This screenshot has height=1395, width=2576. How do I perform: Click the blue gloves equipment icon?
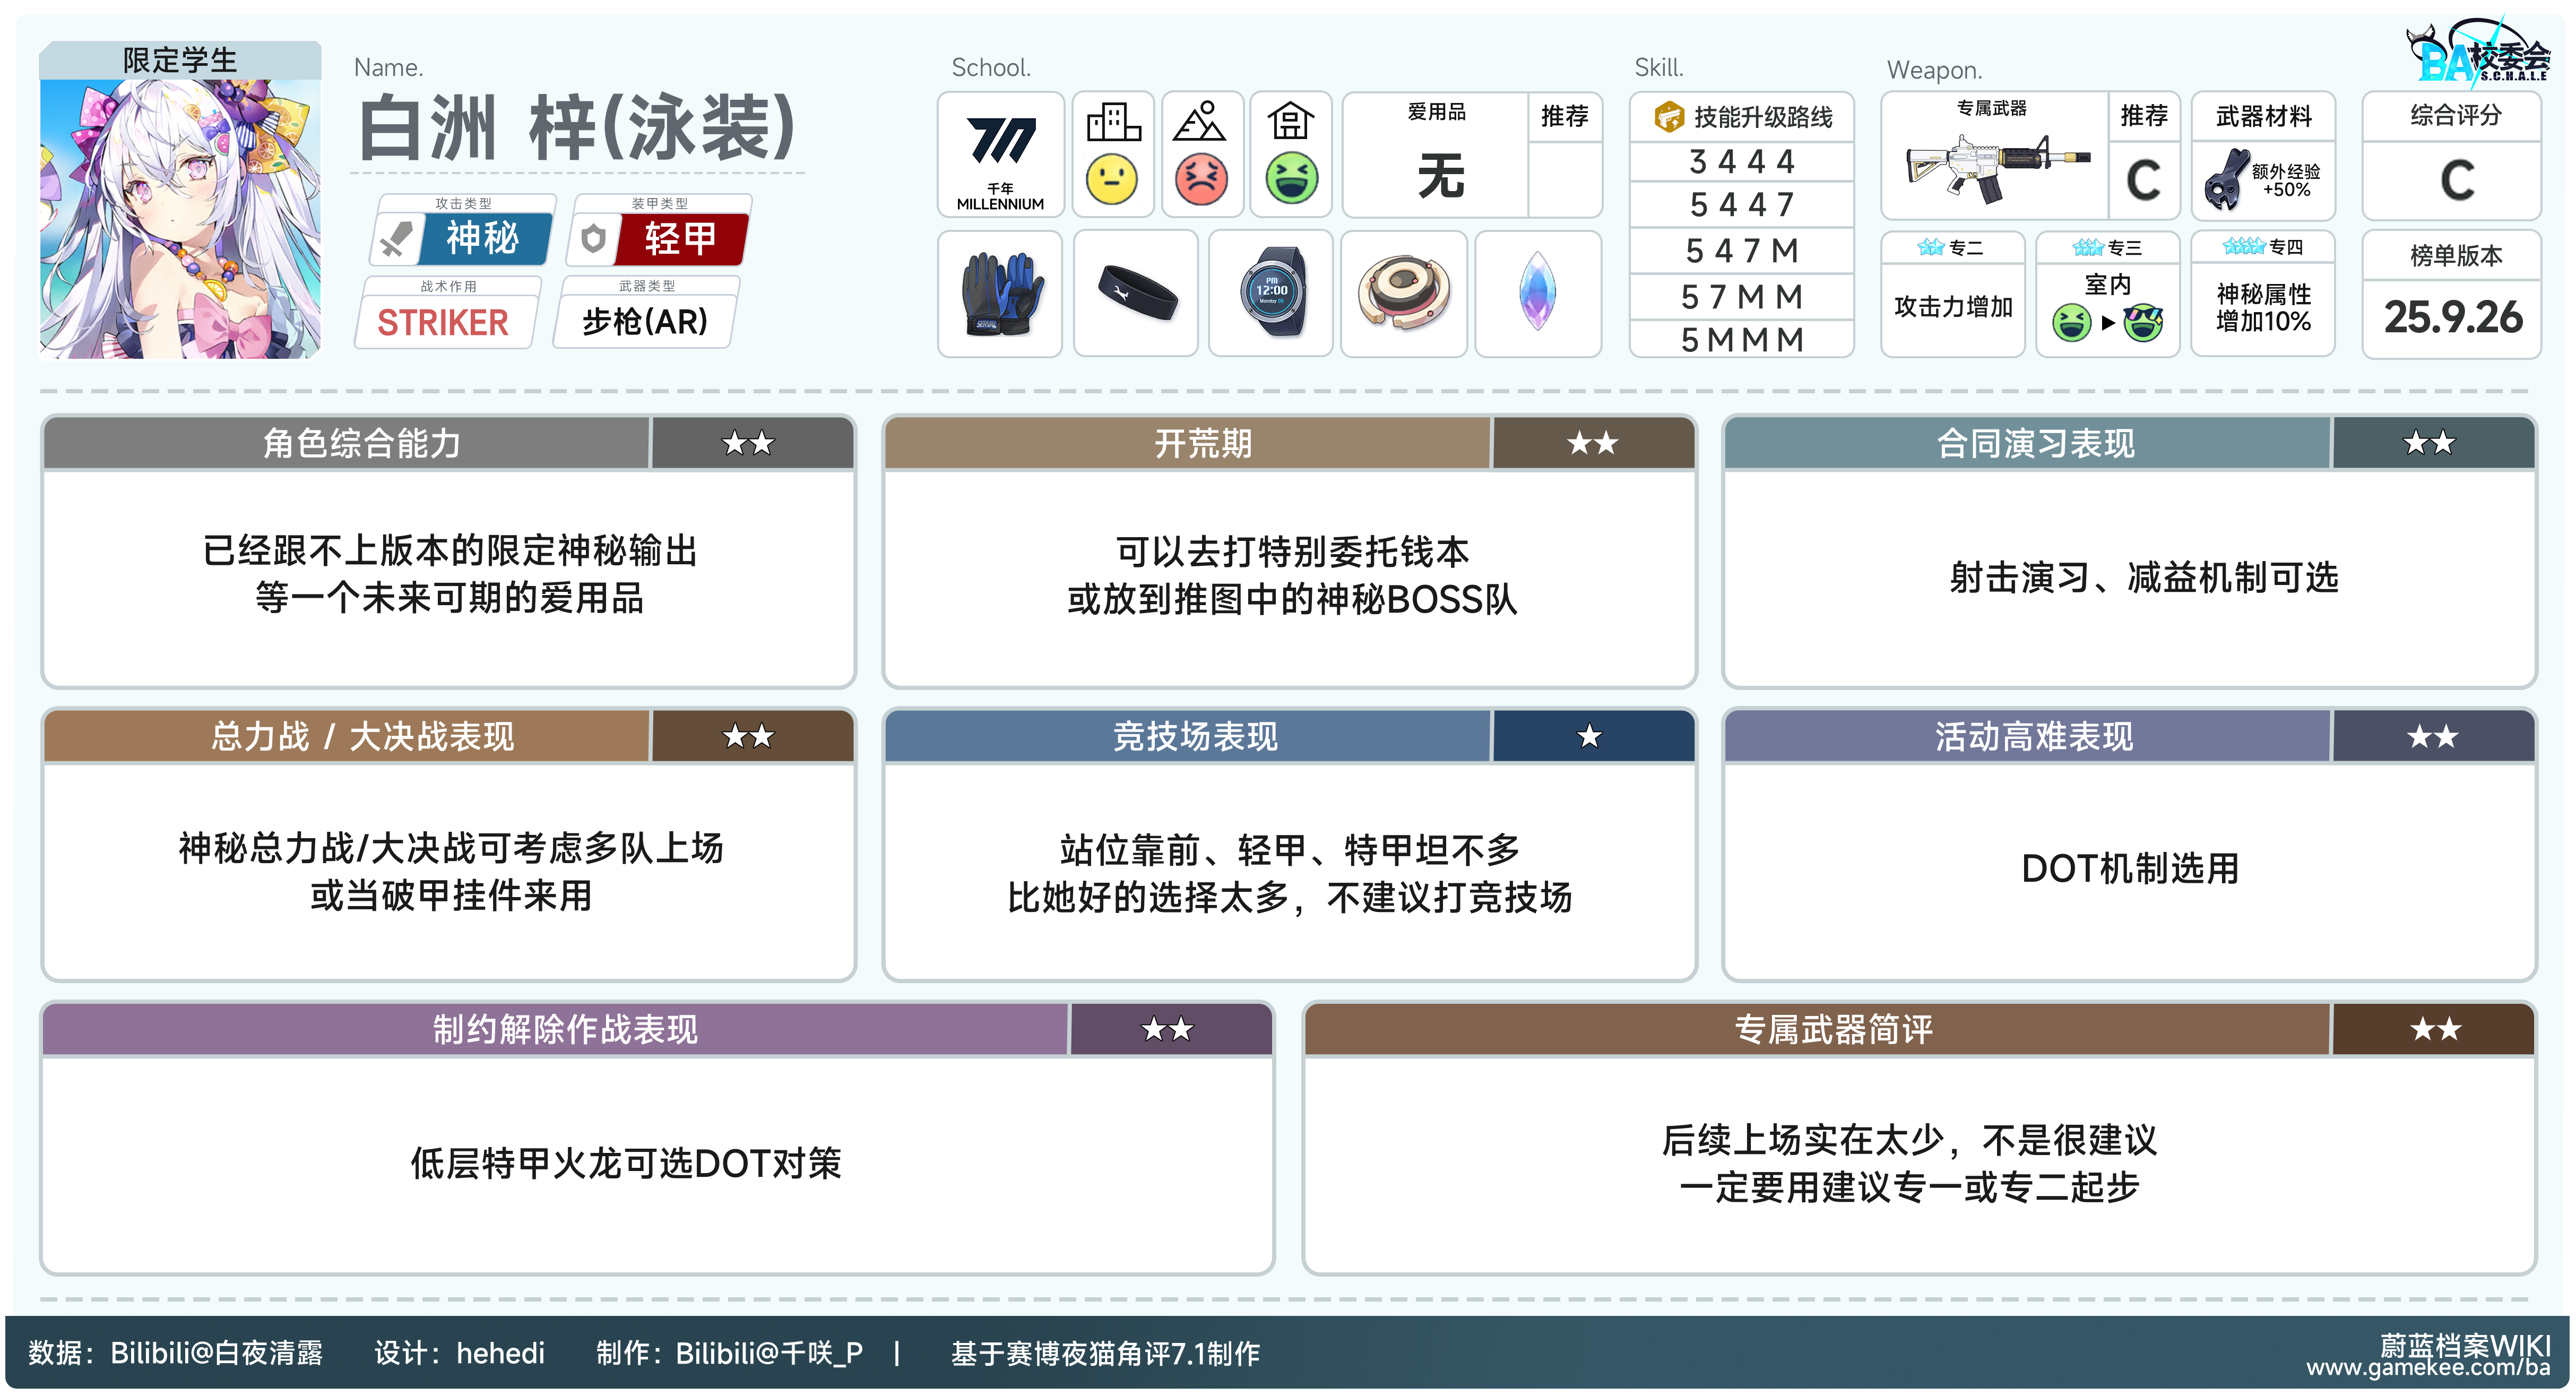pos(1000,293)
